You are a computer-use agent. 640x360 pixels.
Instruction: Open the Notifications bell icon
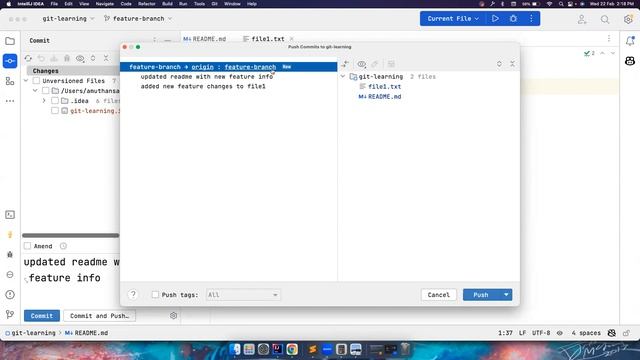tap(630, 41)
